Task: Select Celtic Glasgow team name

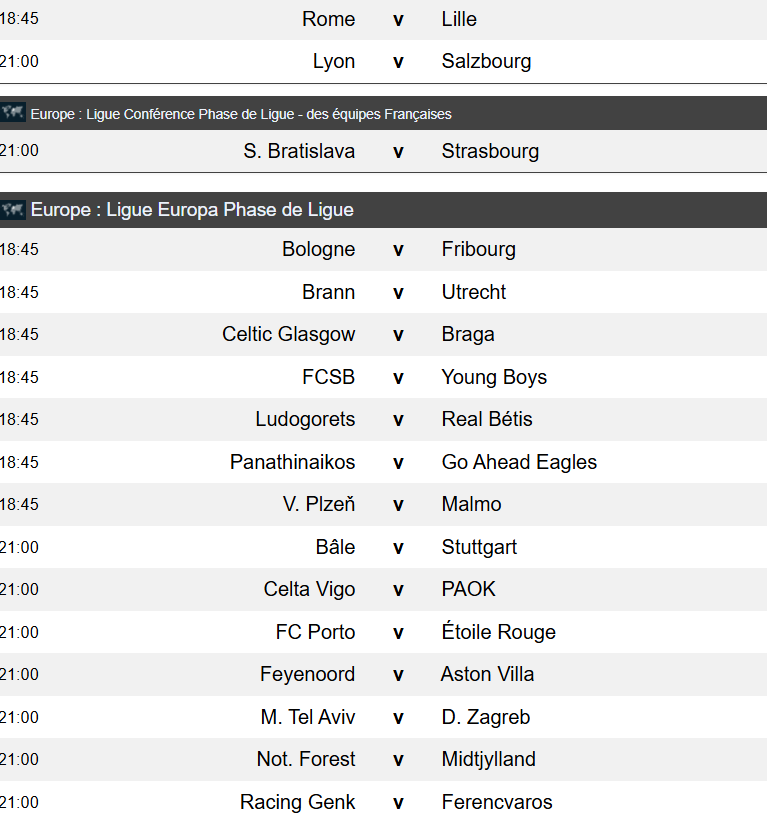Action: coord(289,334)
